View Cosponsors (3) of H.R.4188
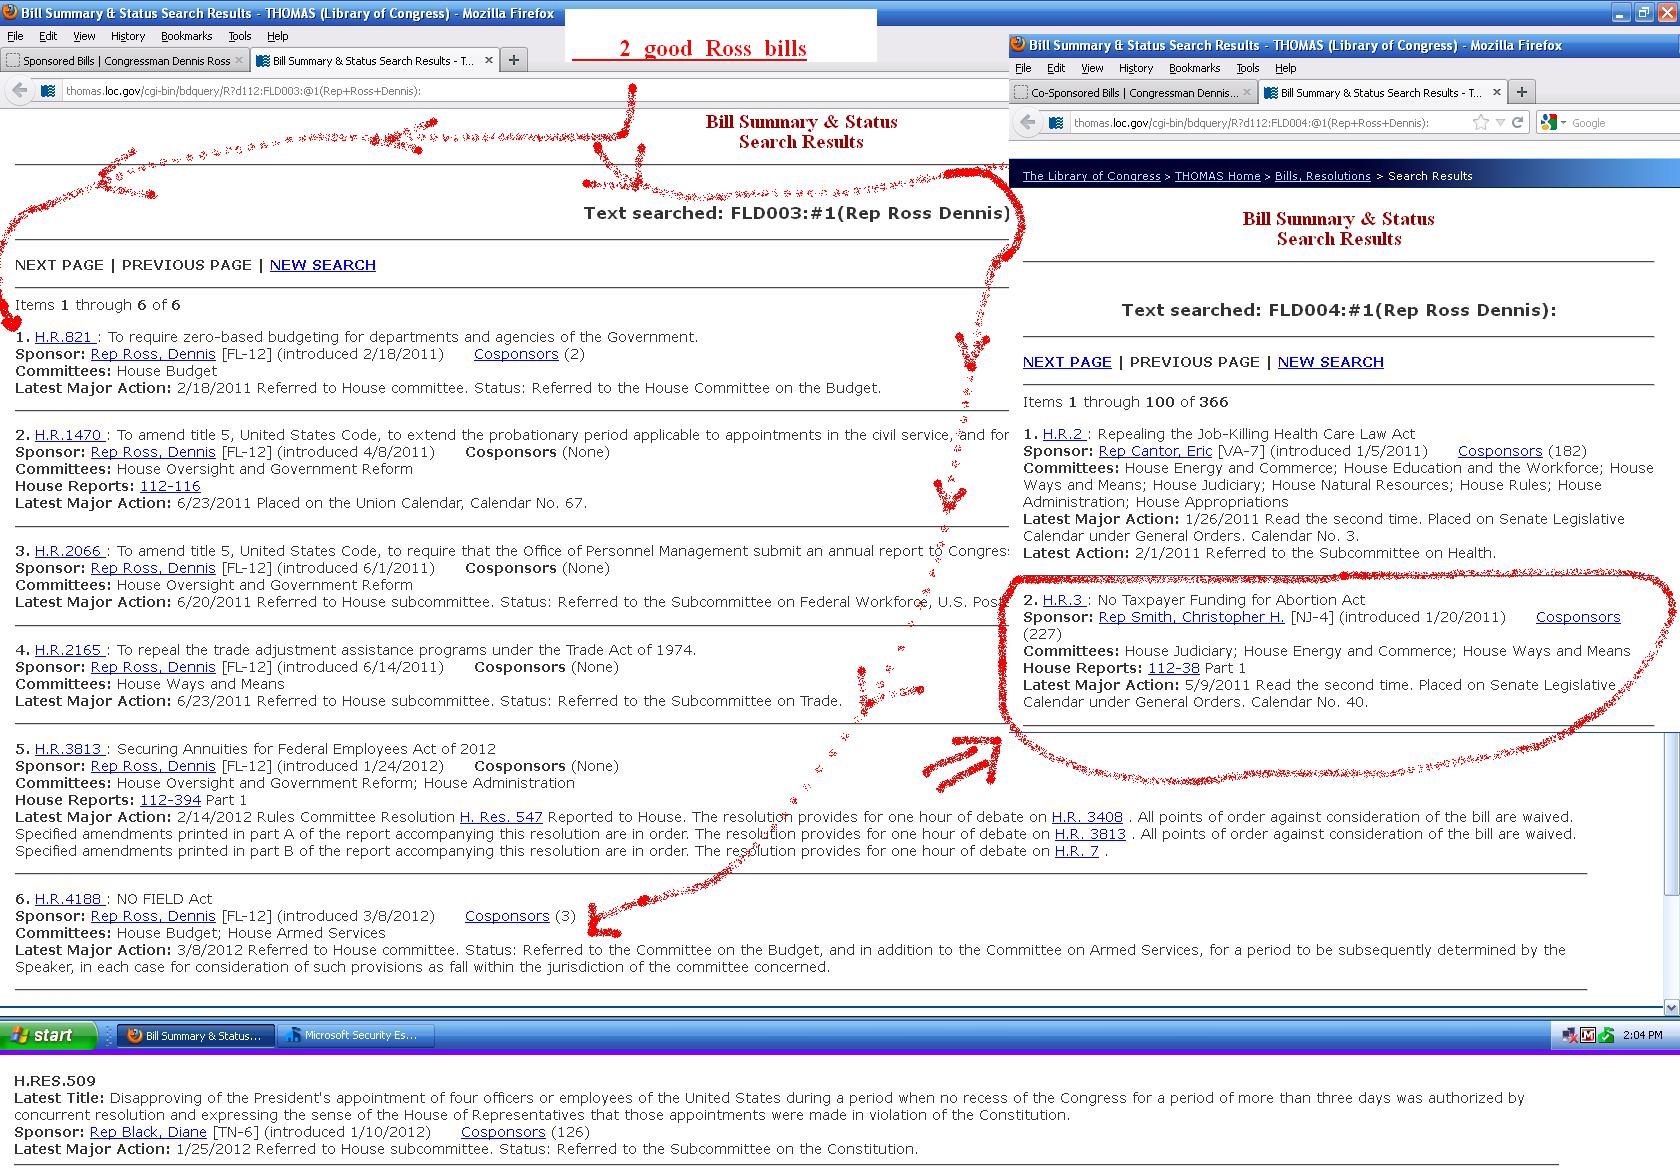This screenshot has width=1680, height=1170. (x=507, y=916)
